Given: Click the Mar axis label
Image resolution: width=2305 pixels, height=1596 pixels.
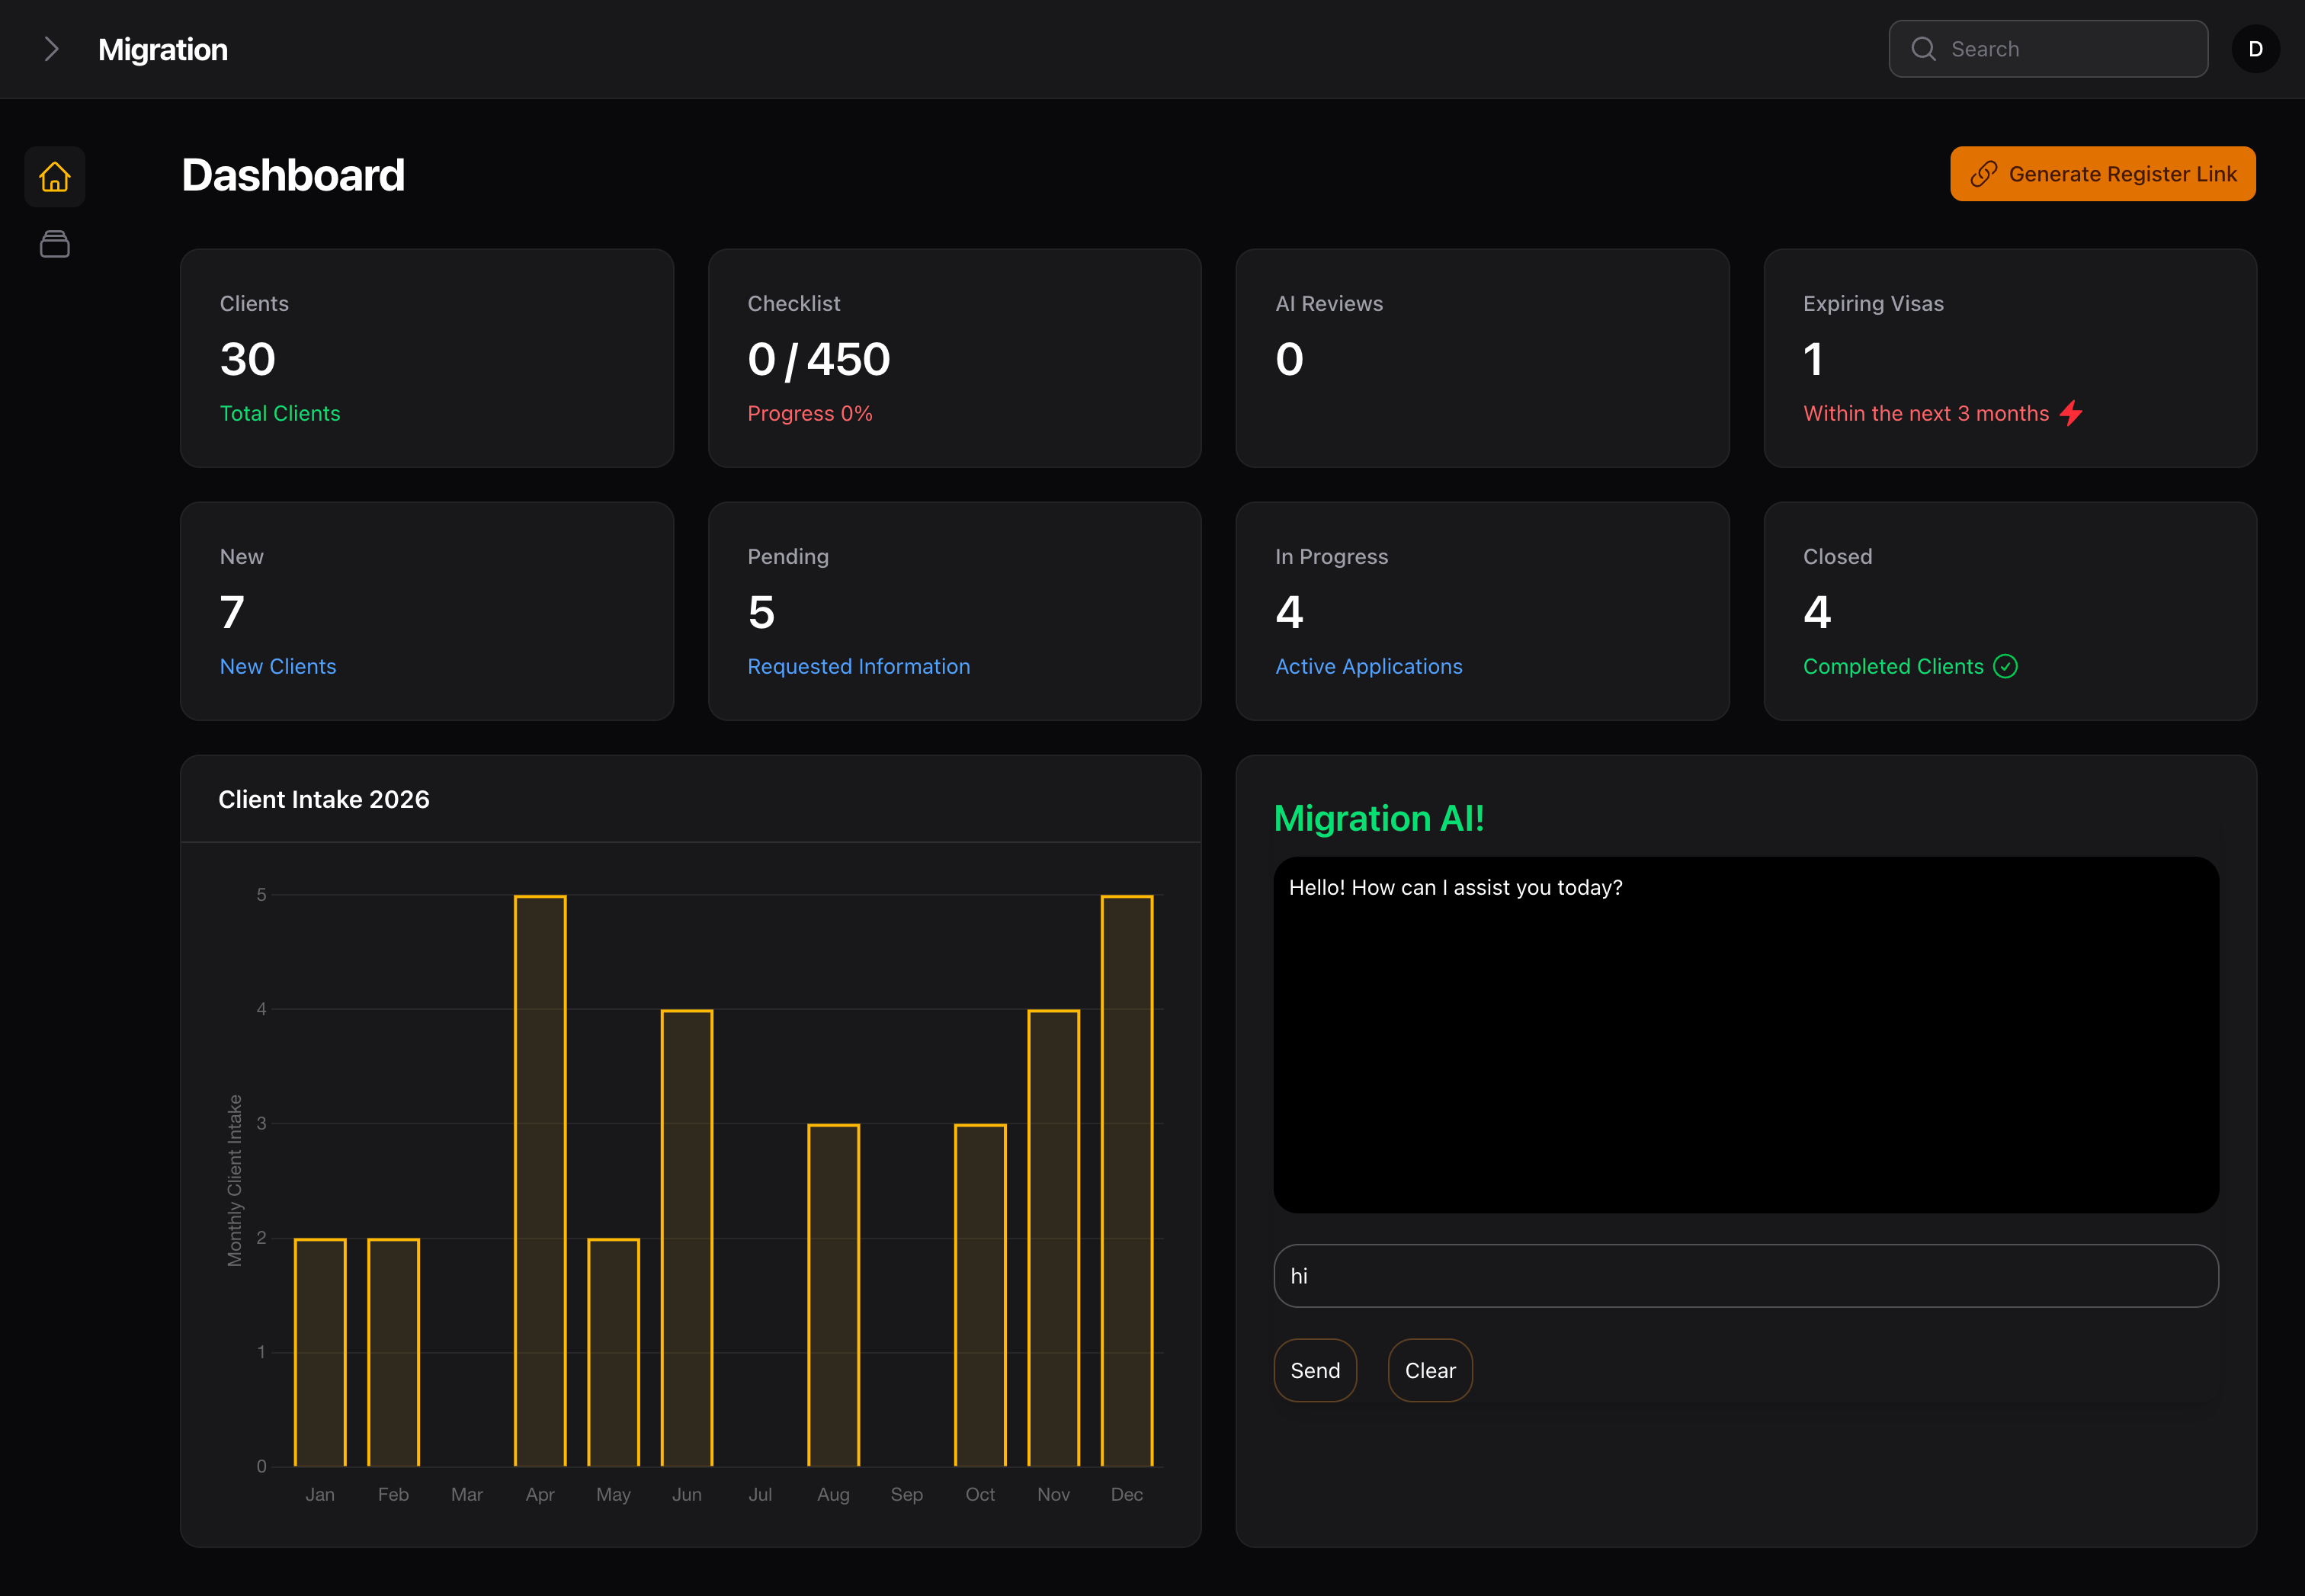Looking at the screenshot, I should click(x=467, y=1494).
